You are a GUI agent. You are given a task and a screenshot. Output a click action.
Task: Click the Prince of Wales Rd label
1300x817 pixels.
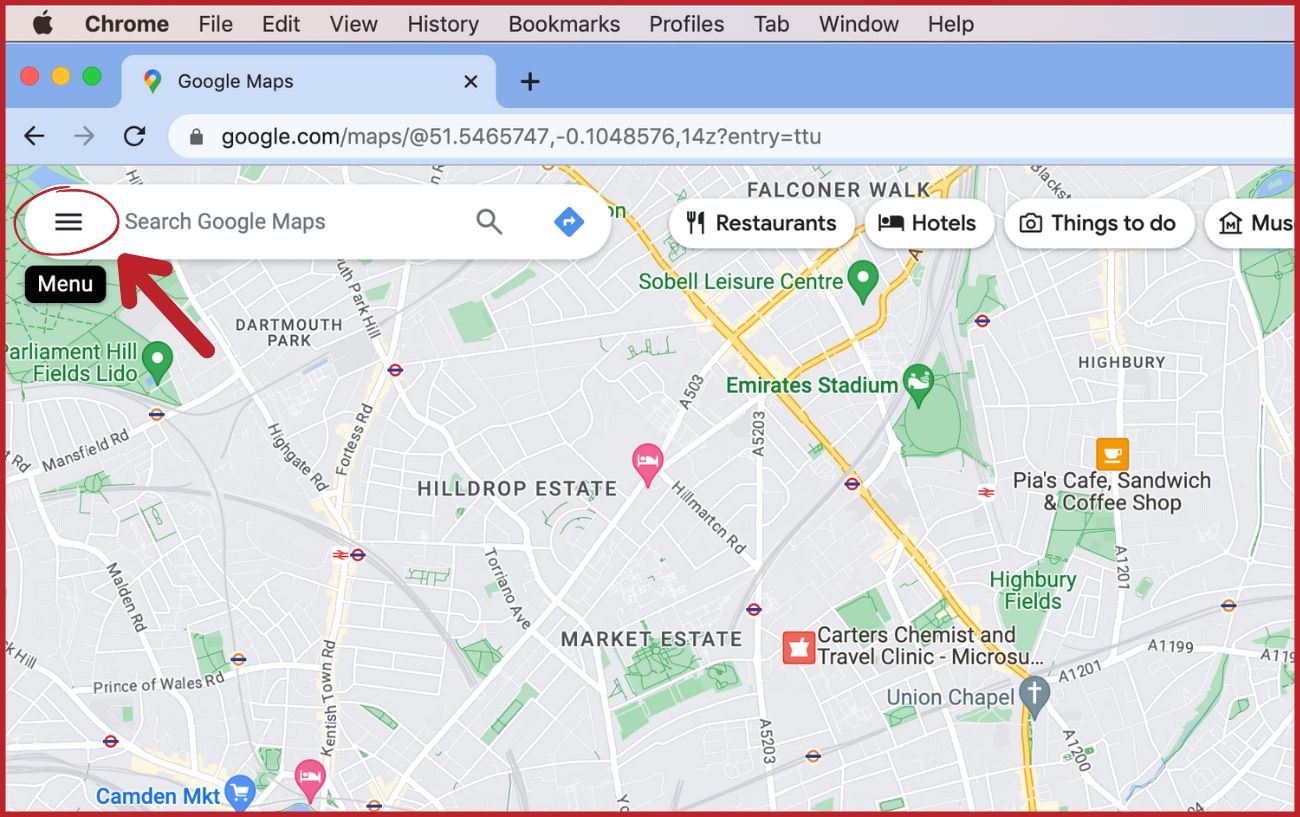159,684
